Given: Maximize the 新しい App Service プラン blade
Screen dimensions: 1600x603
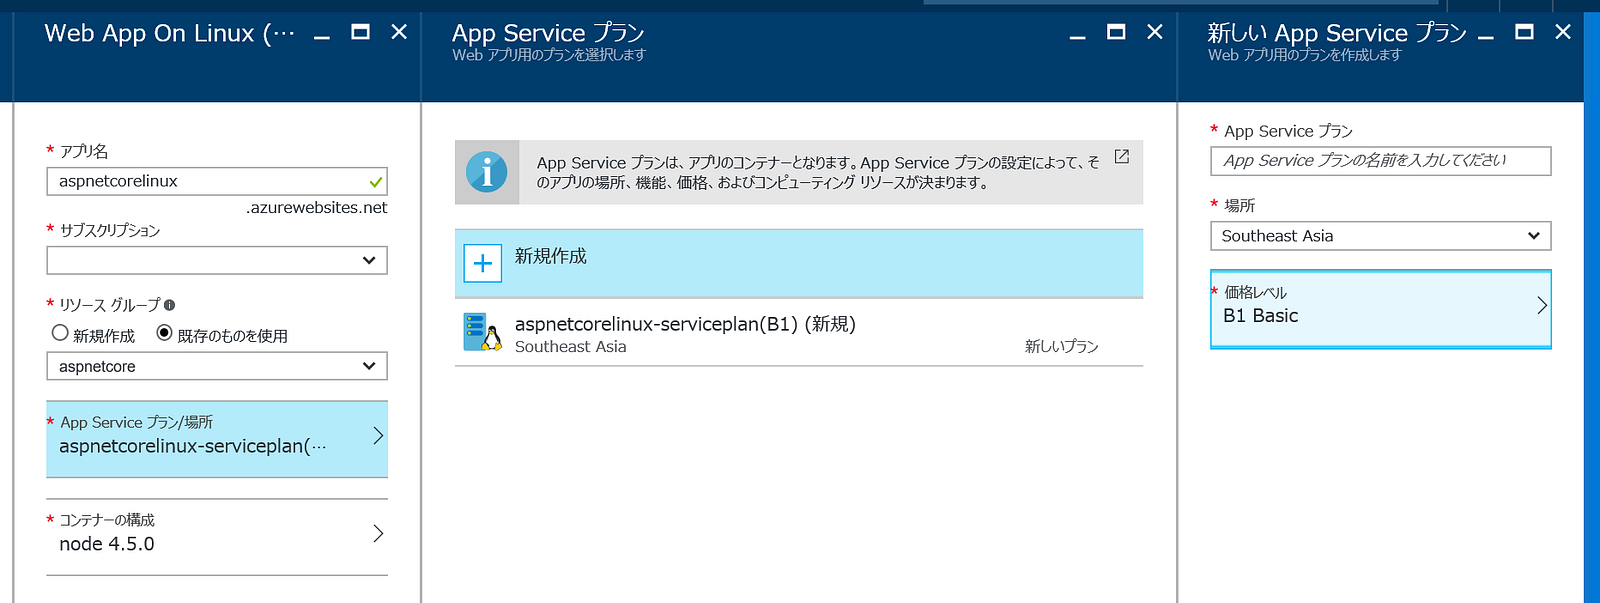Looking at the screenshot, I should click(1524, 32).
